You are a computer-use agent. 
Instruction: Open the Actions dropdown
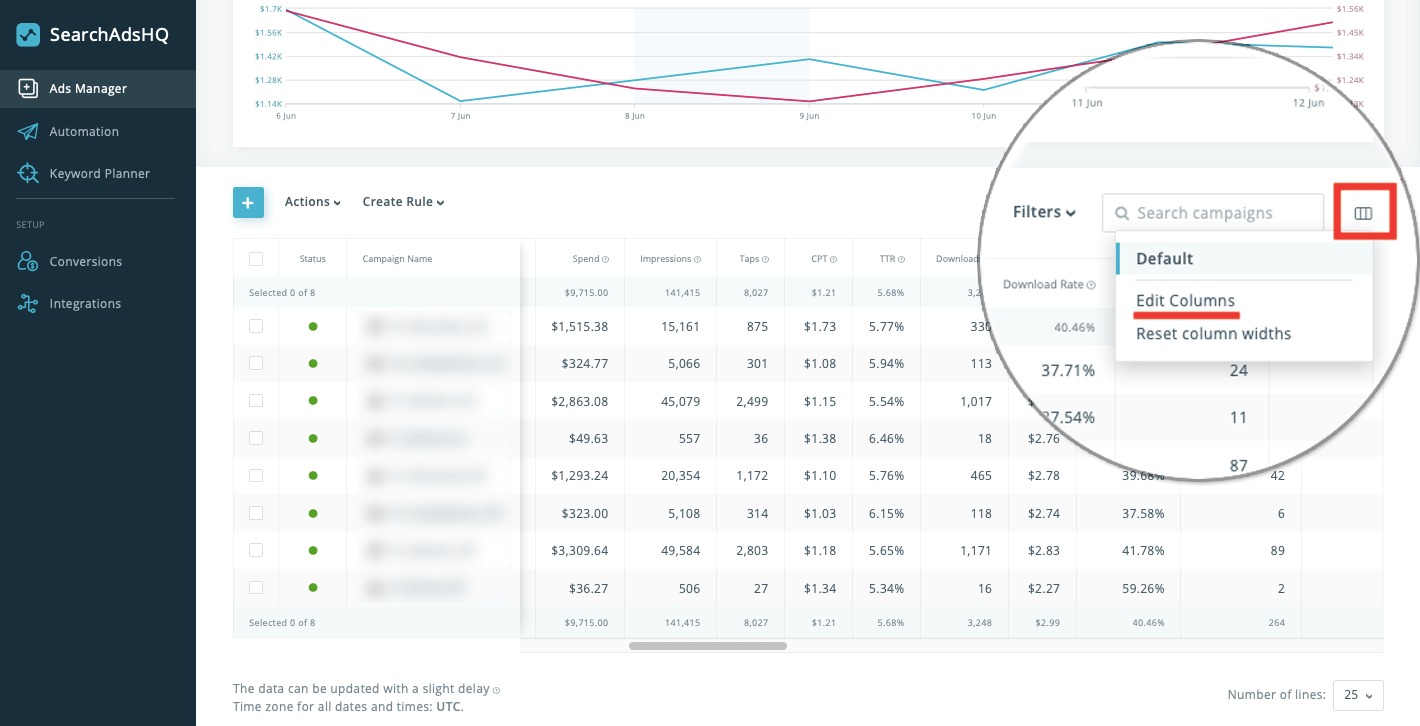[x=312, y=201]
